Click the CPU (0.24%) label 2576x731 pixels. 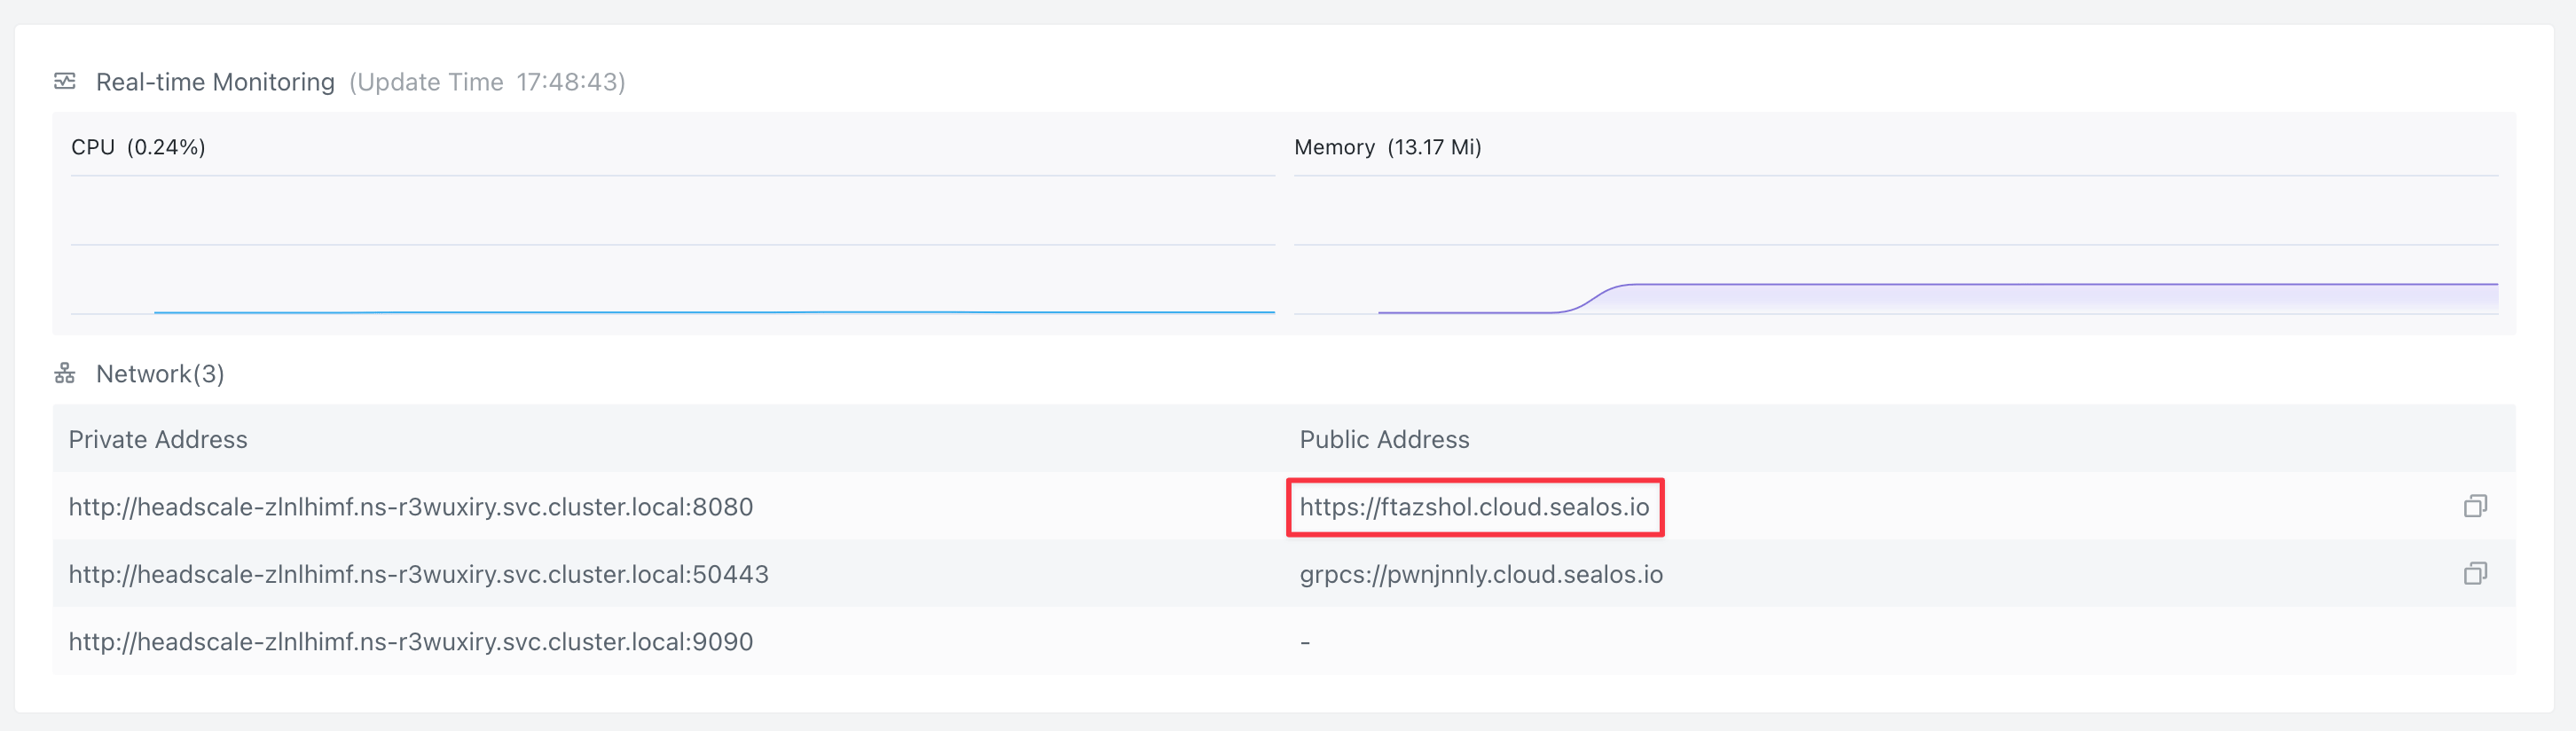(138, 147)
